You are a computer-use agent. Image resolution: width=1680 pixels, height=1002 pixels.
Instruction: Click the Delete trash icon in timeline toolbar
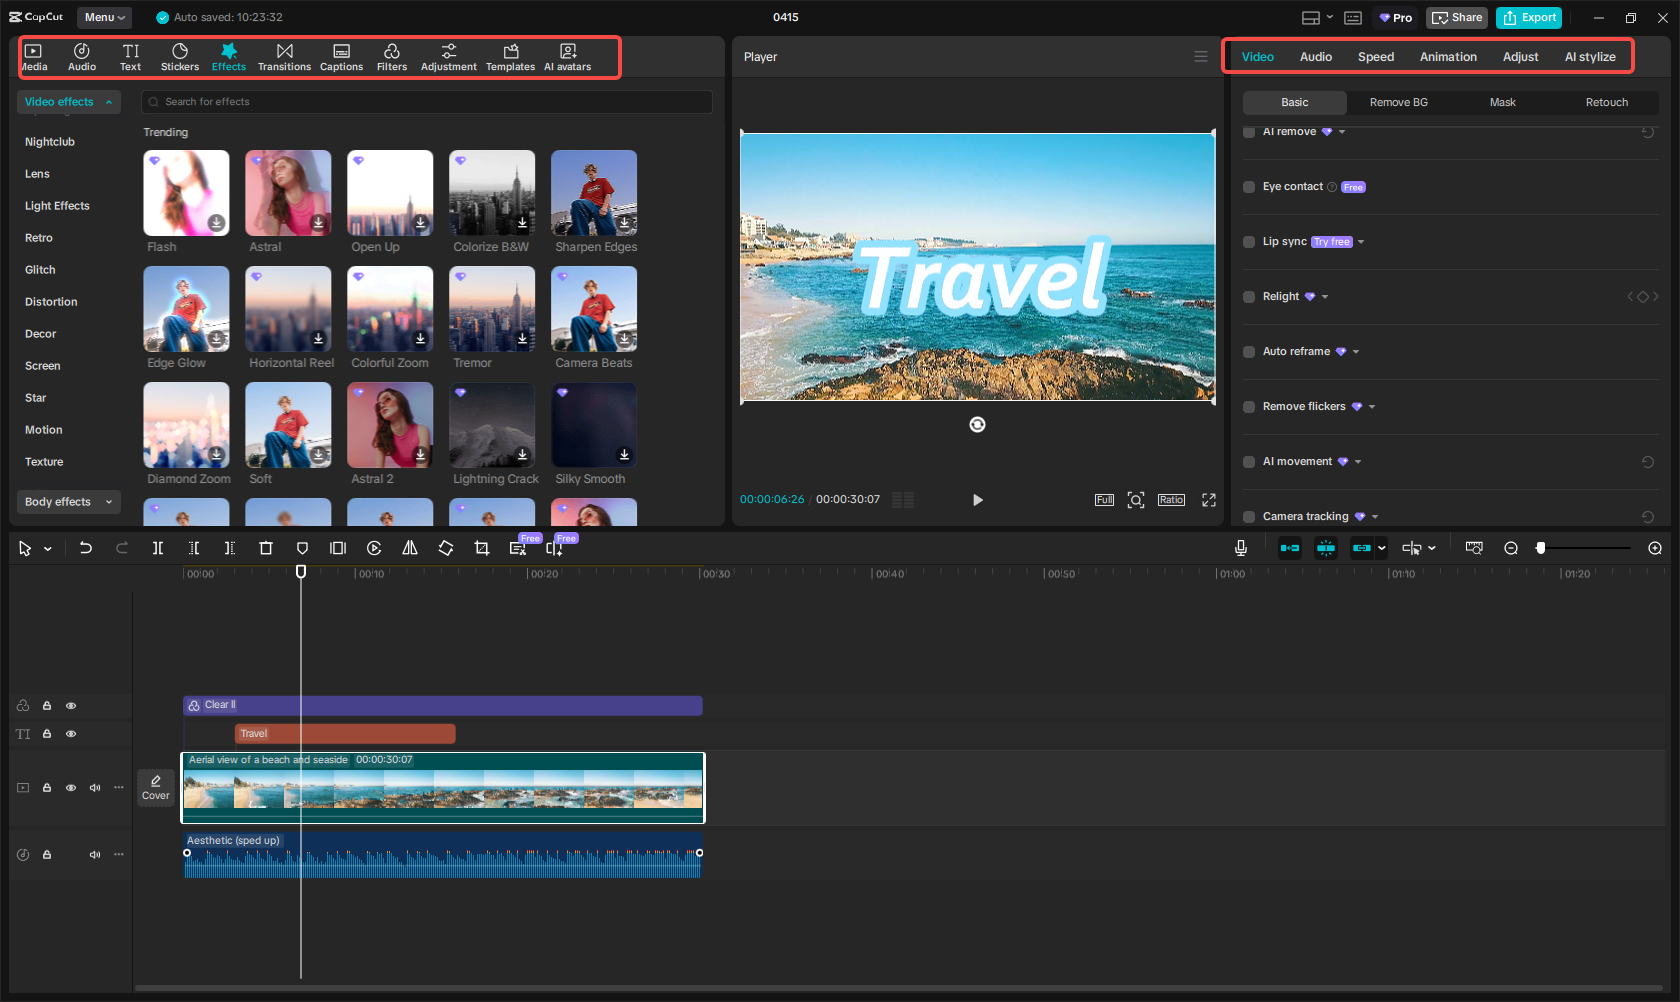click(266, 548)
